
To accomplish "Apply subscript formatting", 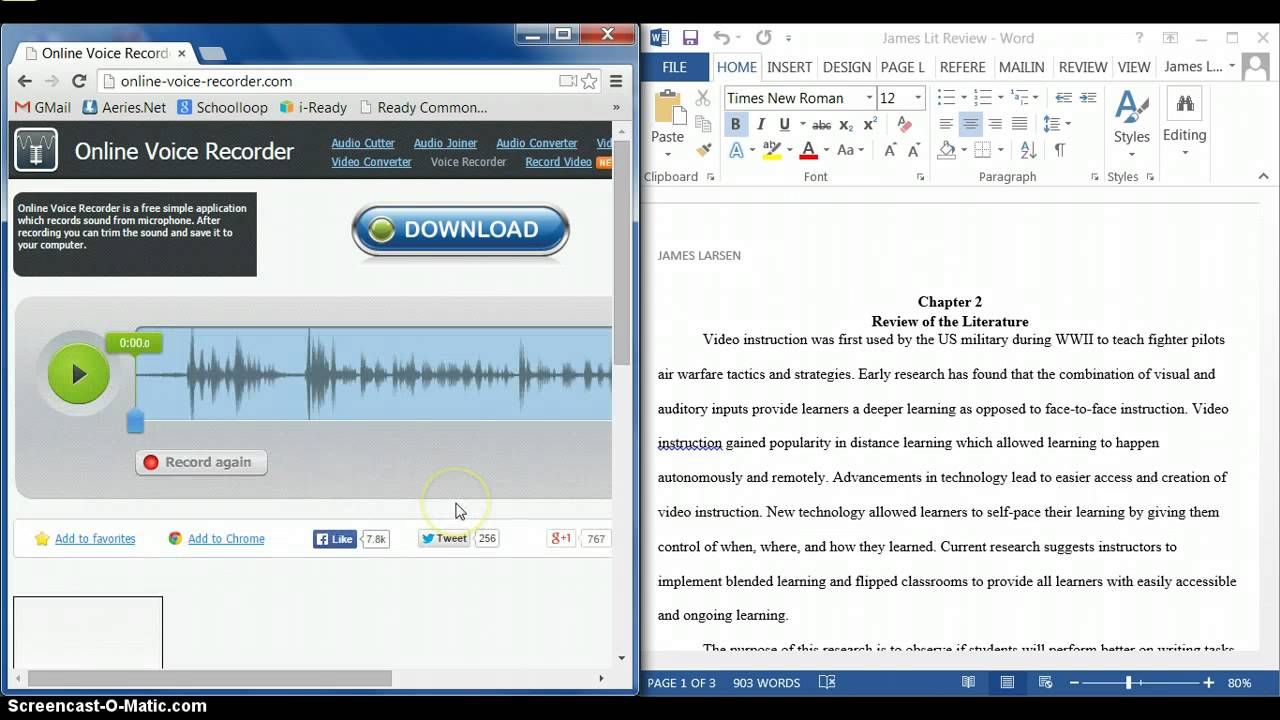I will pyautogui.click(x=846, y=124).
